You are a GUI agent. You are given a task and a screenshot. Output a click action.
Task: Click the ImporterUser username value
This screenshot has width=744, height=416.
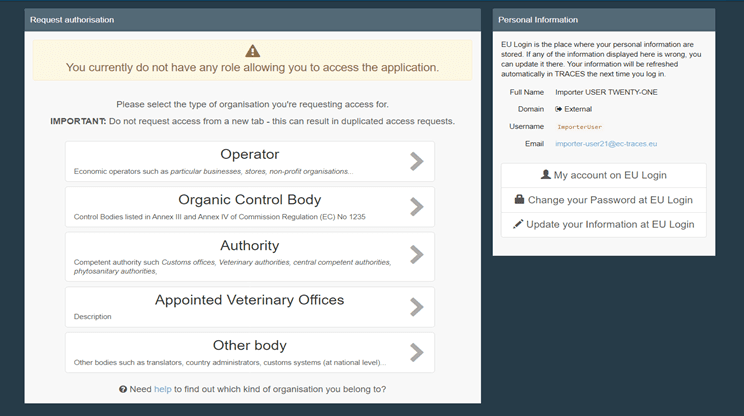coord(579,127)
